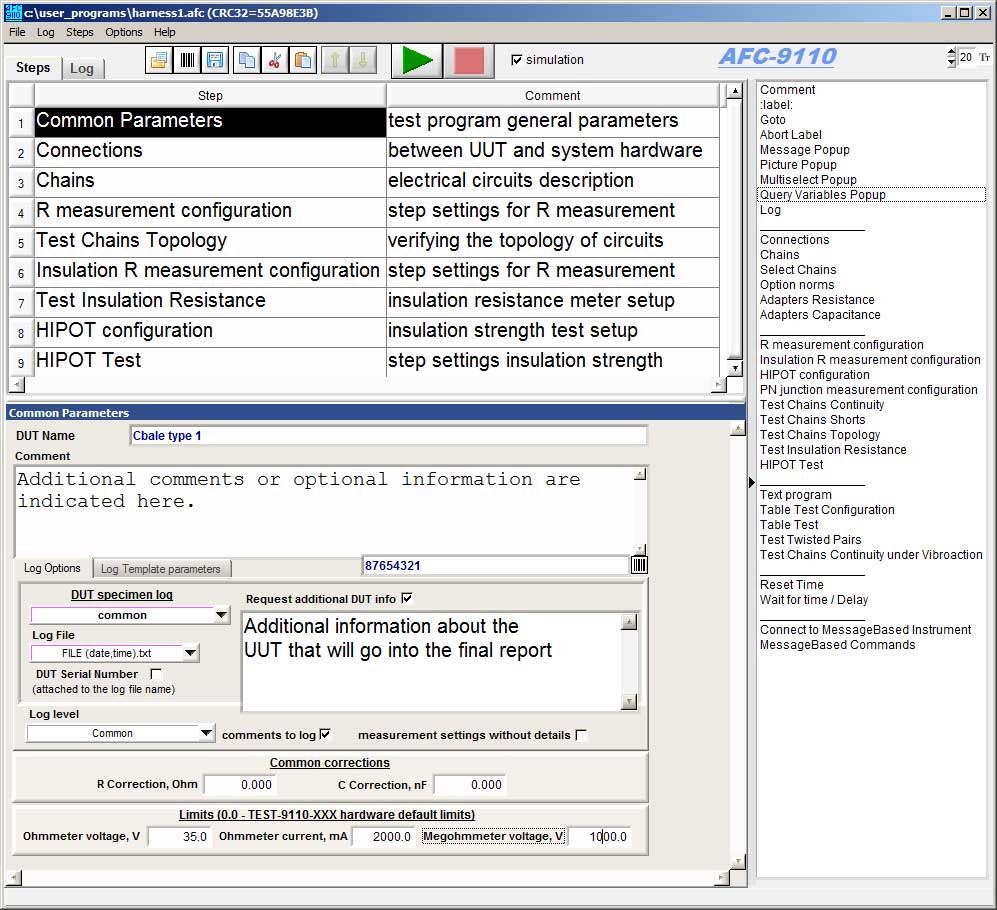This screenshot has height=910, width=997.
Task: Switch to the top Log tab
Action: [82, 69]
